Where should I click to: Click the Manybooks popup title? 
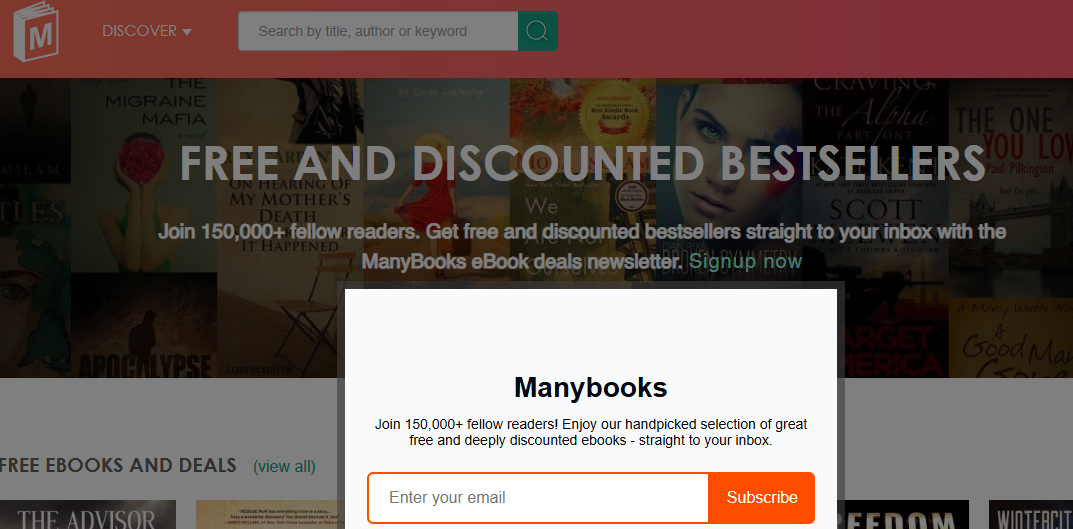(590, 388)
